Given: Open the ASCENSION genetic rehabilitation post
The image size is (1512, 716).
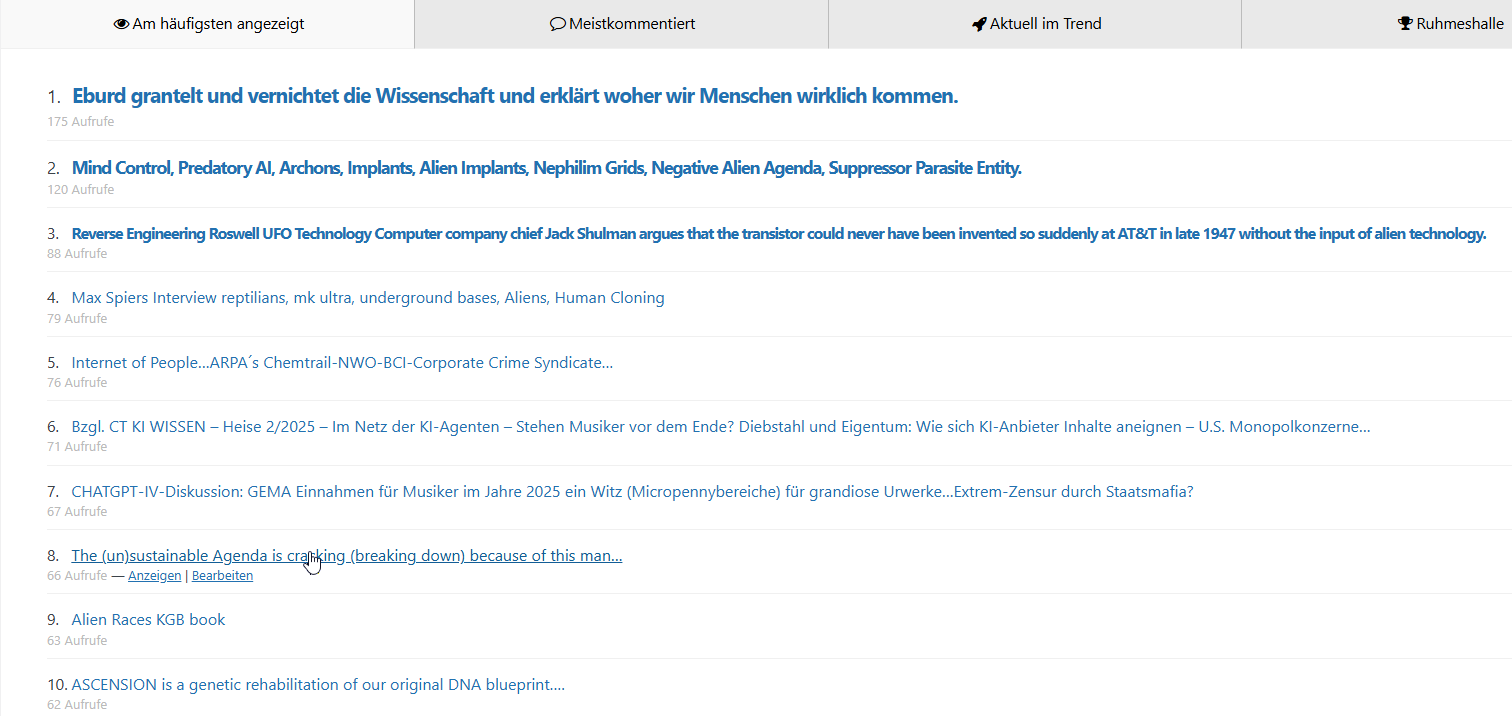Looking at the screenshot, I should tap(318, 685).
